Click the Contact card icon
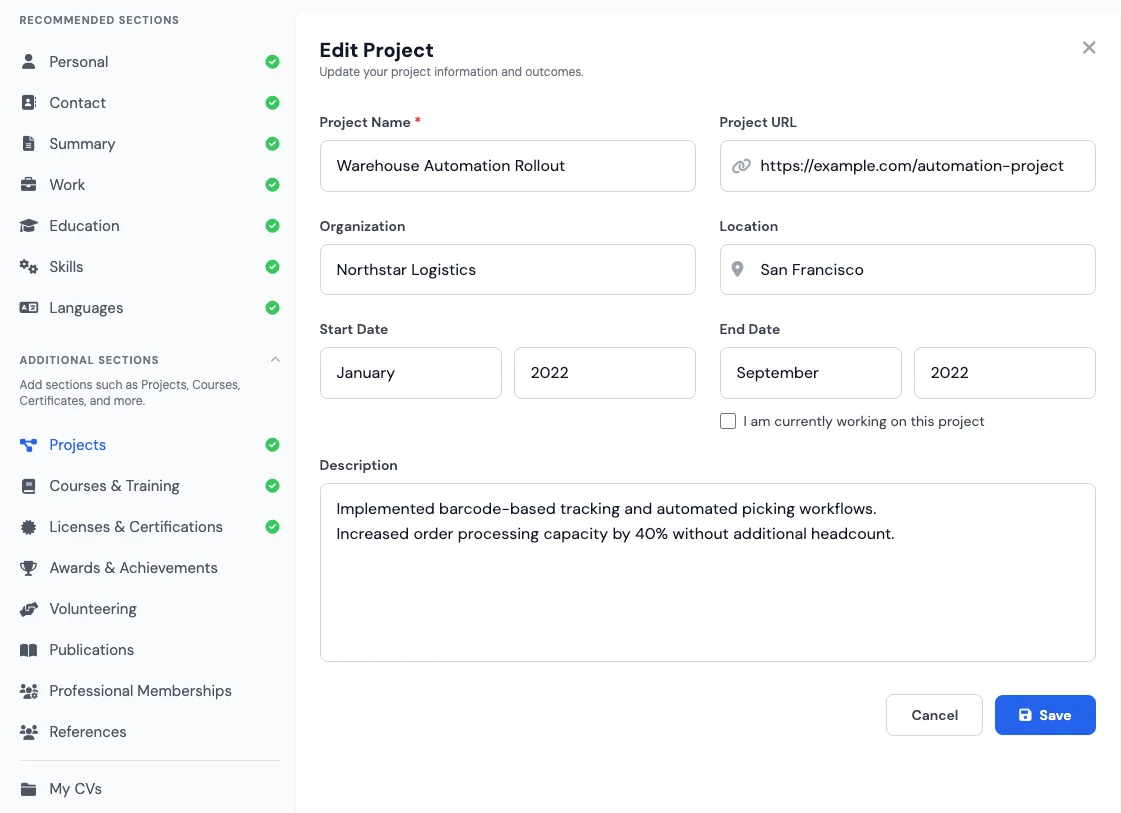Image resolution: width=1121 pixels, height=813 pixels. pos(29,102)
